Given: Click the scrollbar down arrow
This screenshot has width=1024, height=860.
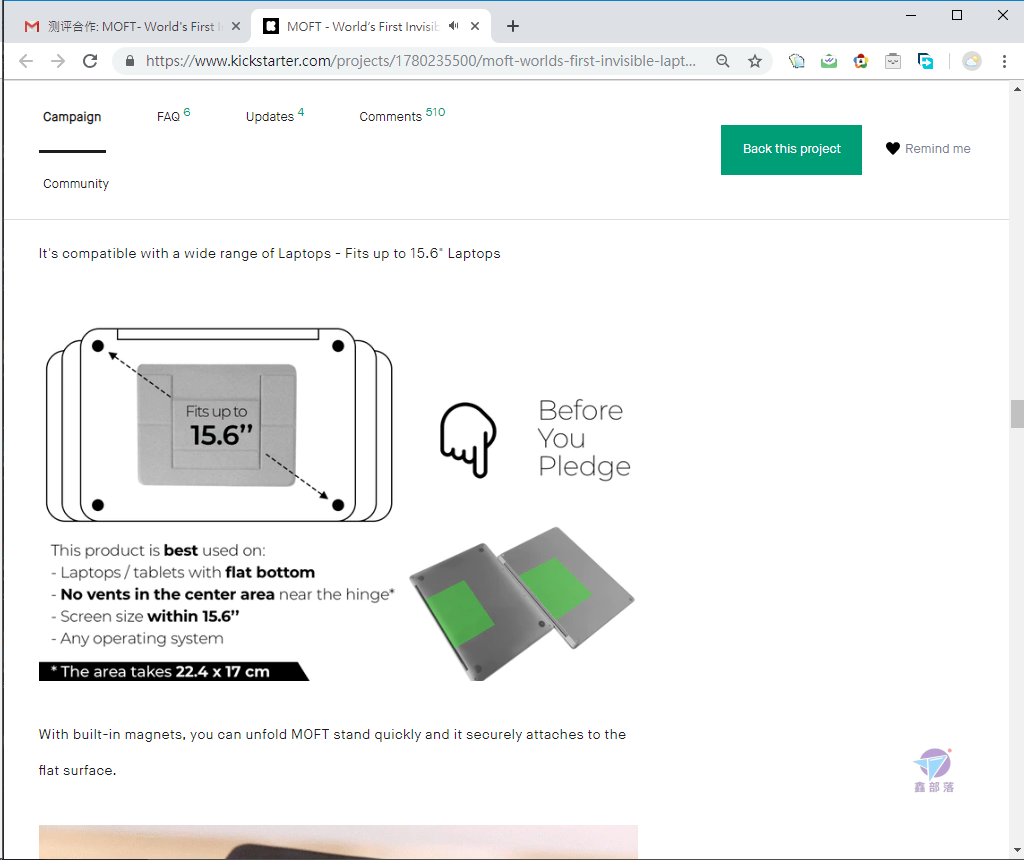Looking at the screenshot, I should click(1017, 850).
